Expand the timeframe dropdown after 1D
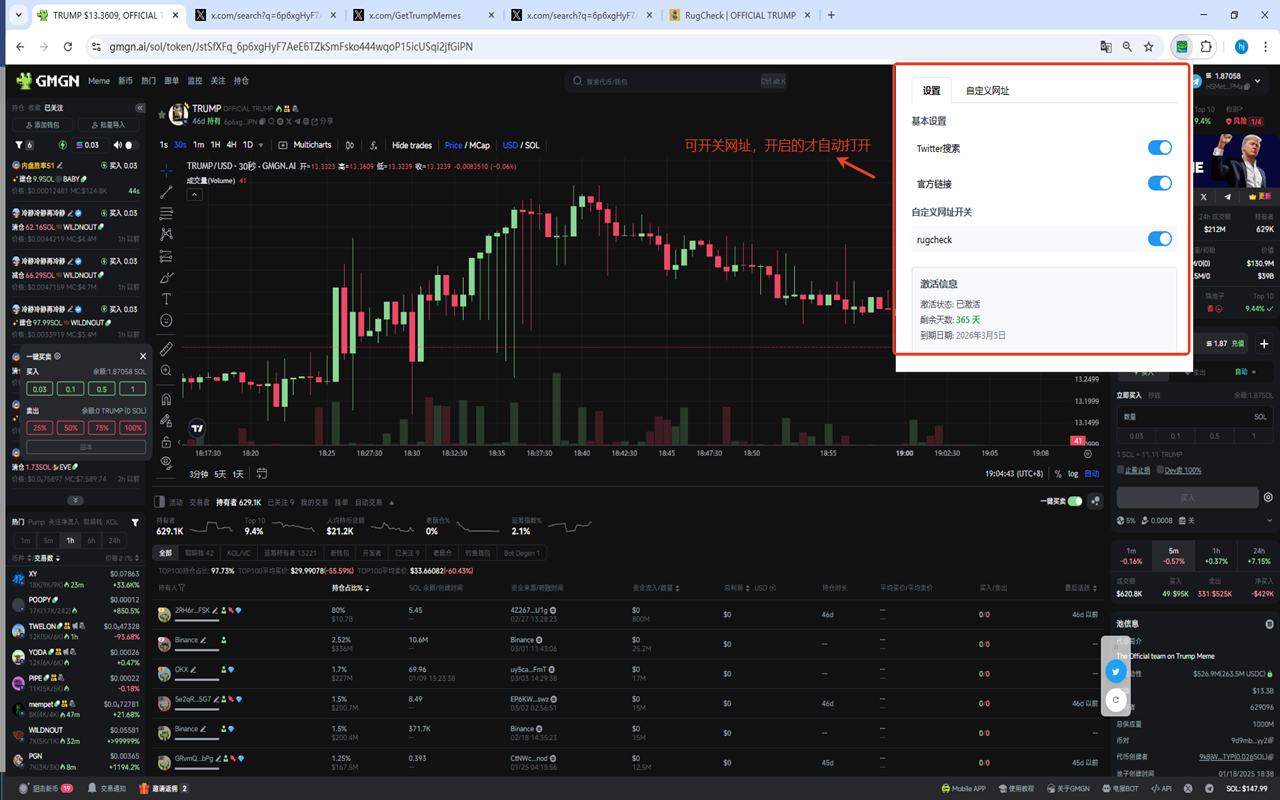The width and height of the screenshot is (1280, 800). pos(260,145)
